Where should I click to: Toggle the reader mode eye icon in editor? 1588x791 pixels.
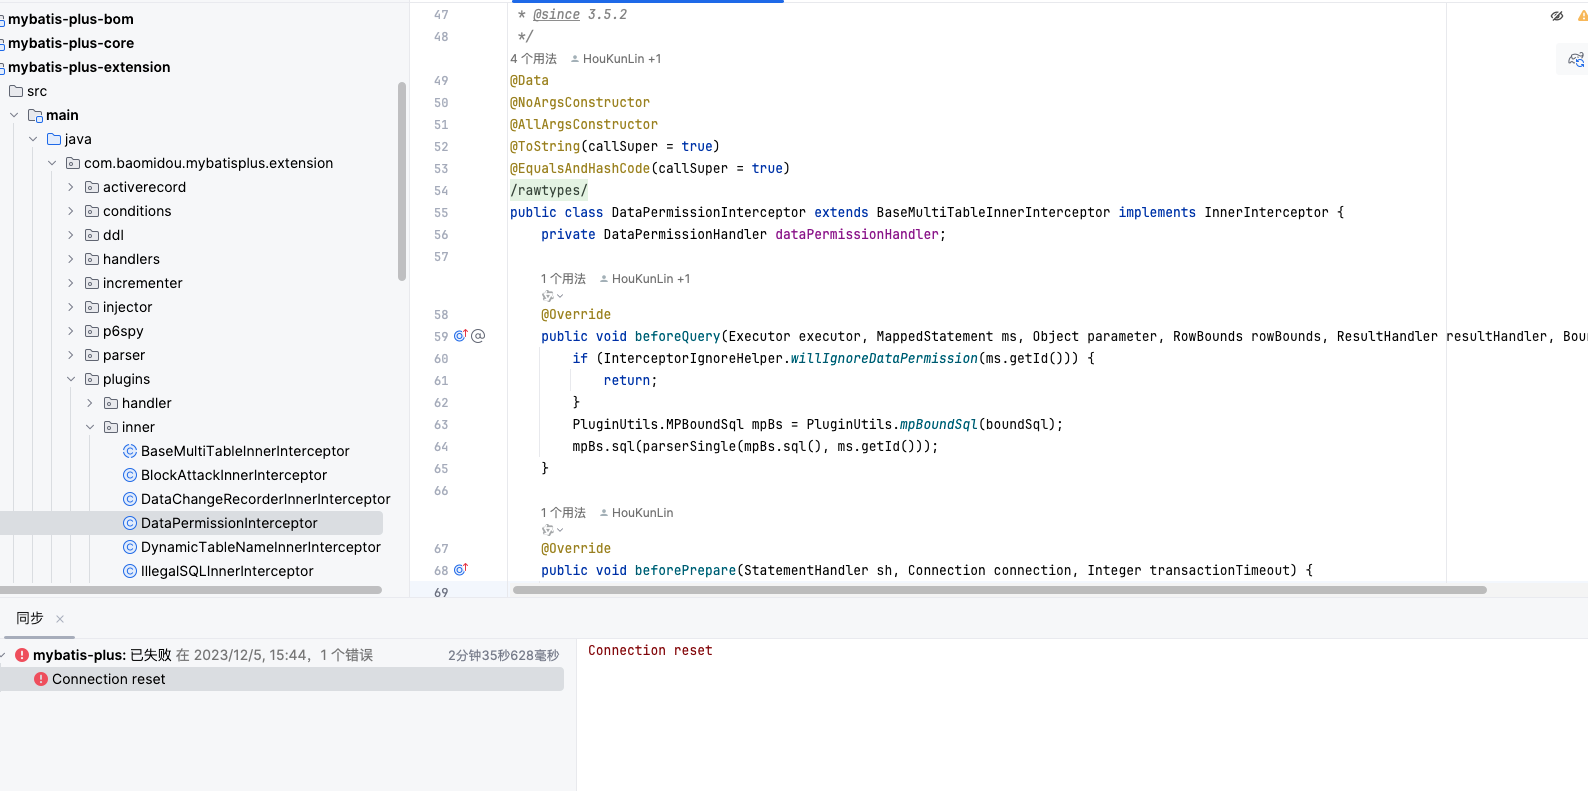coord(1557,16)
